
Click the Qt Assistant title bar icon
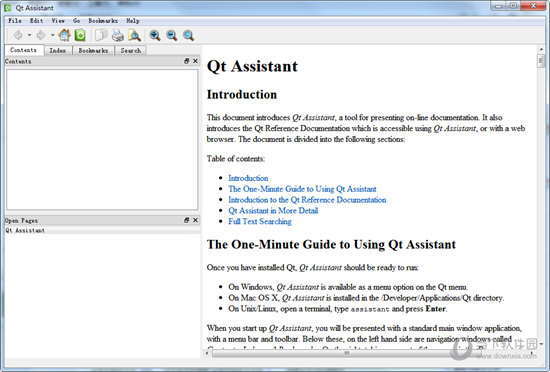coord(8,7)
